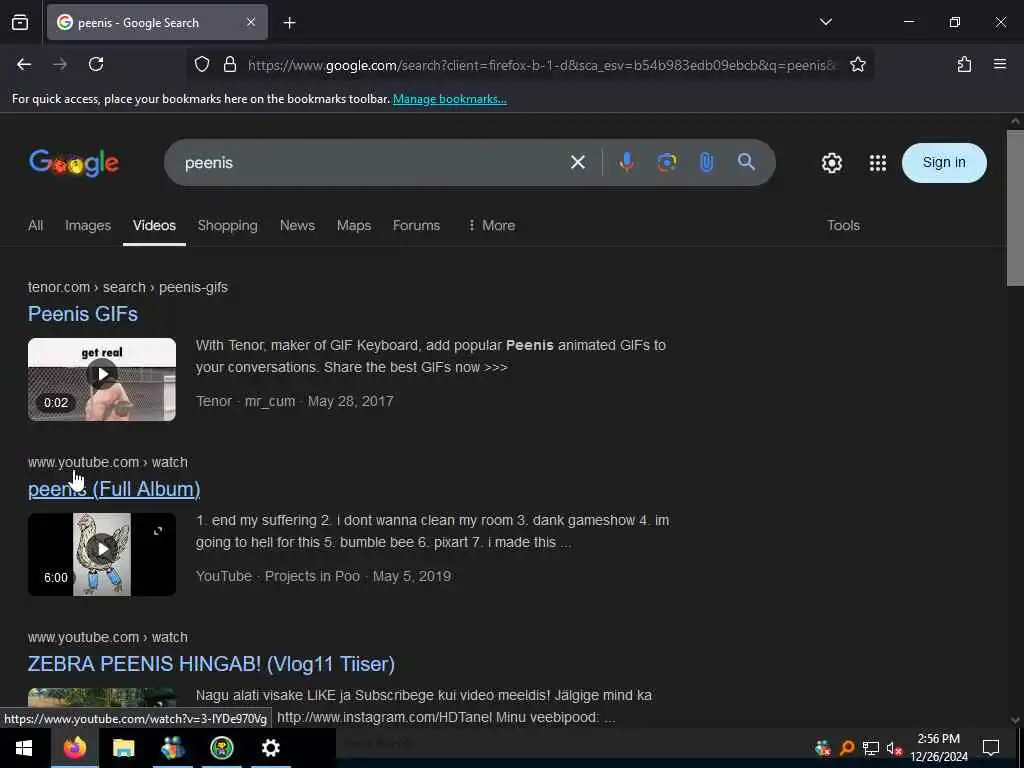Screen dimensions: 1024x768
Task: Open Google Lens image search
Action: 666,162
